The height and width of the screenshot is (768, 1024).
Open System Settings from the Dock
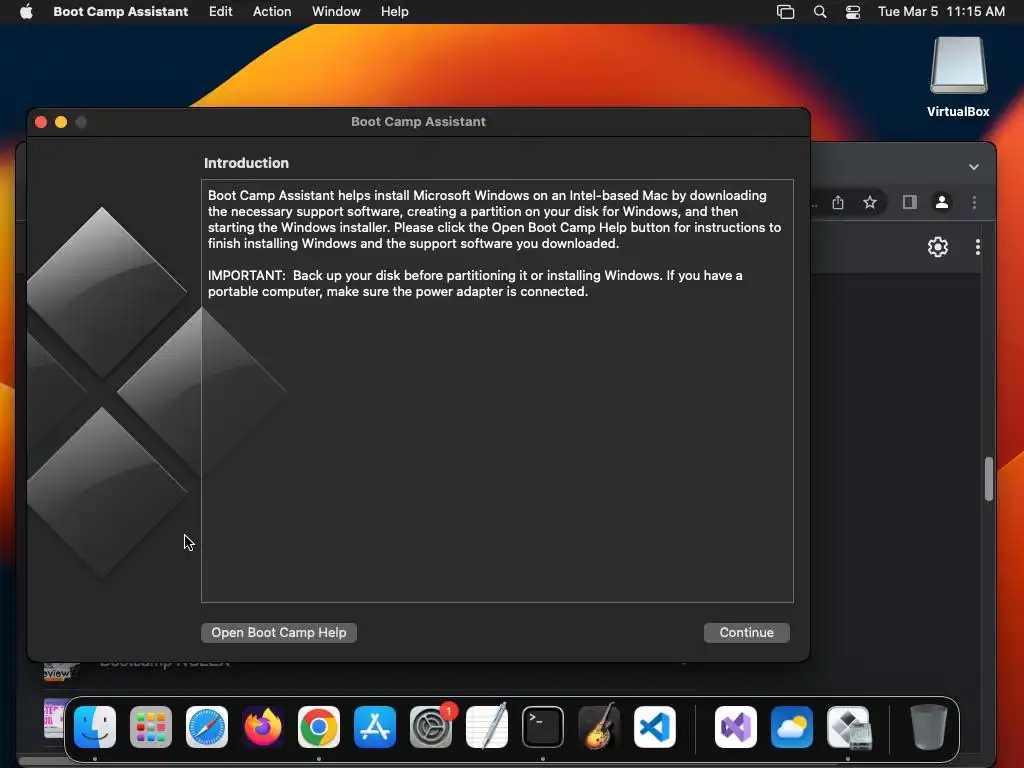pyautogui.click(x=431, y=726)
